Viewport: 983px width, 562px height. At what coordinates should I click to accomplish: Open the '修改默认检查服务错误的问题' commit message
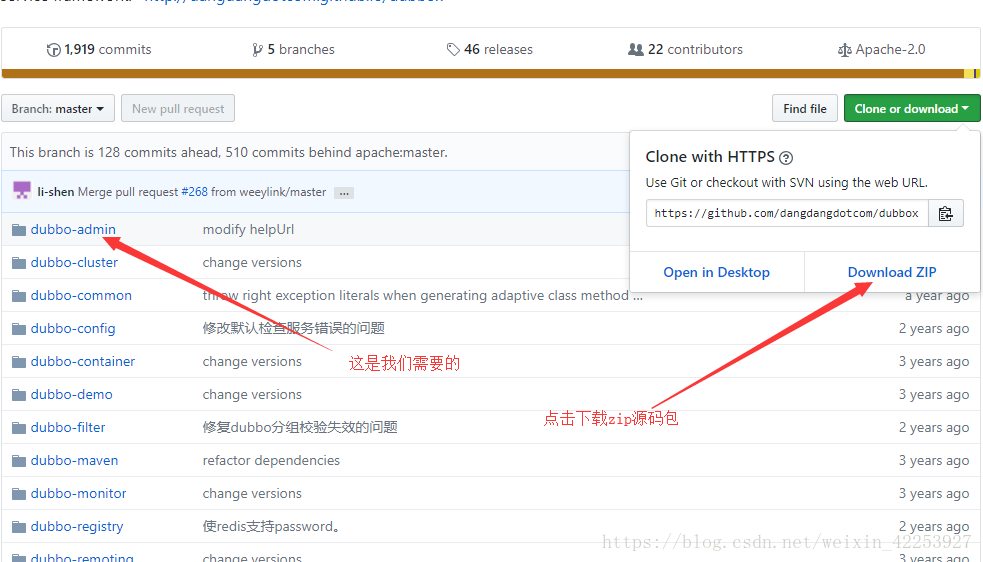[x=293, y=328]
